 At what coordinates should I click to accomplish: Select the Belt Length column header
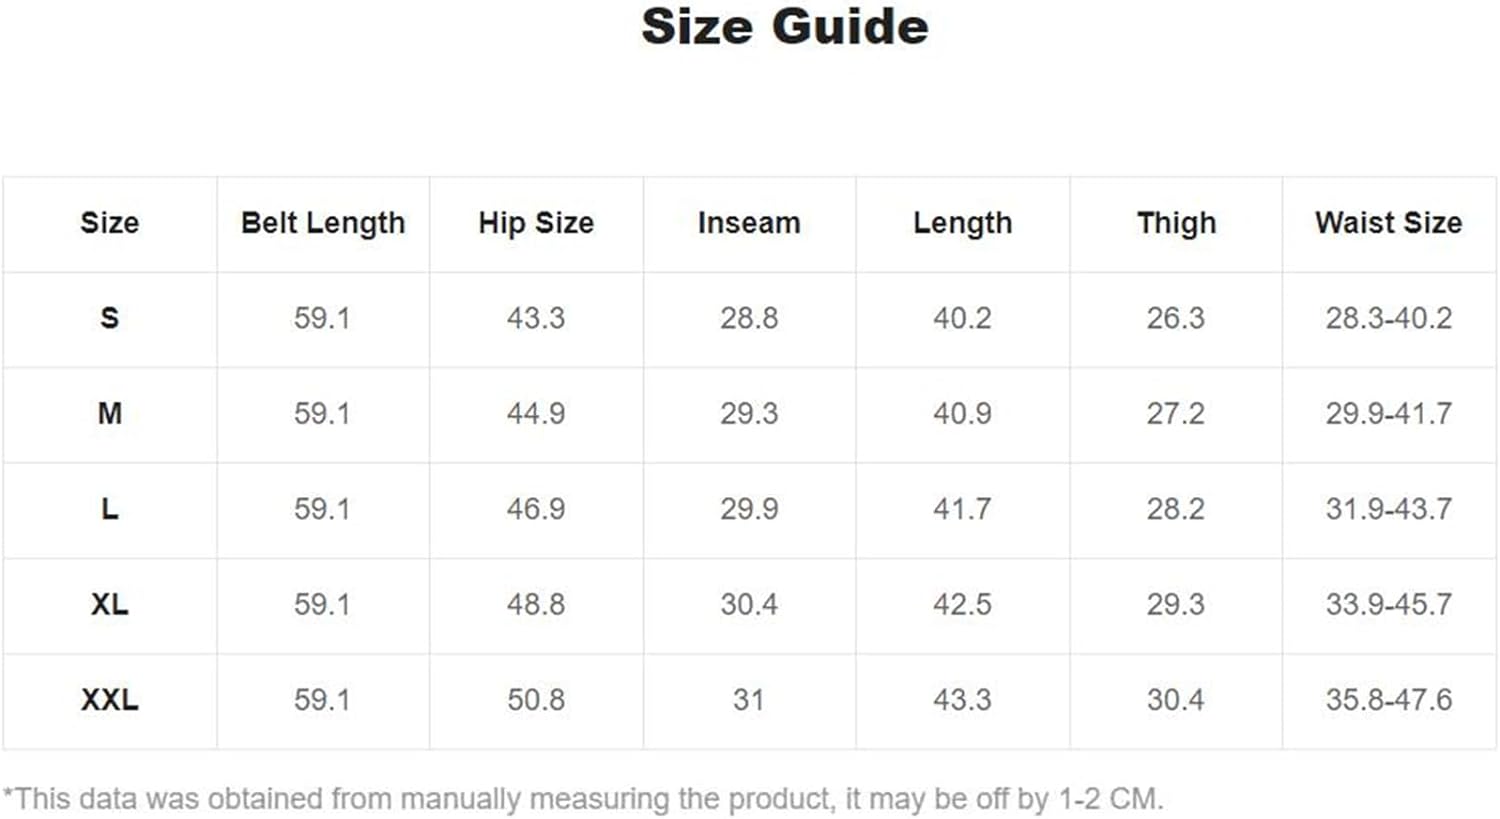323,223
